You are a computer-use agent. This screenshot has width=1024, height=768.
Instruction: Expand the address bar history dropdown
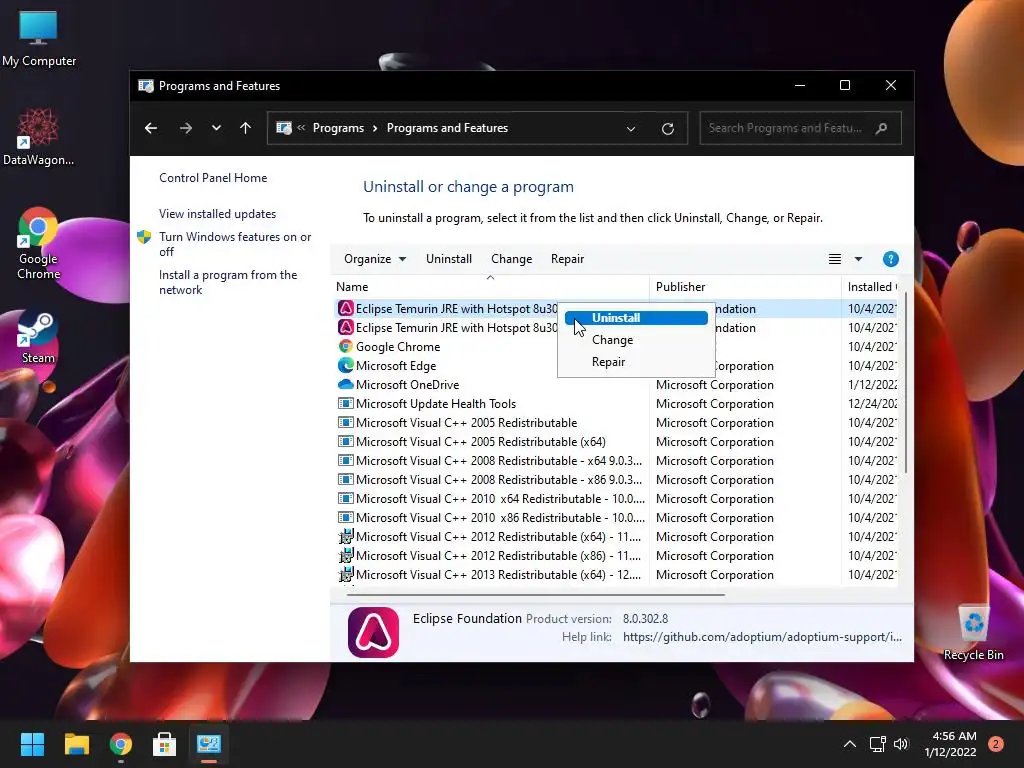(631, 129)
